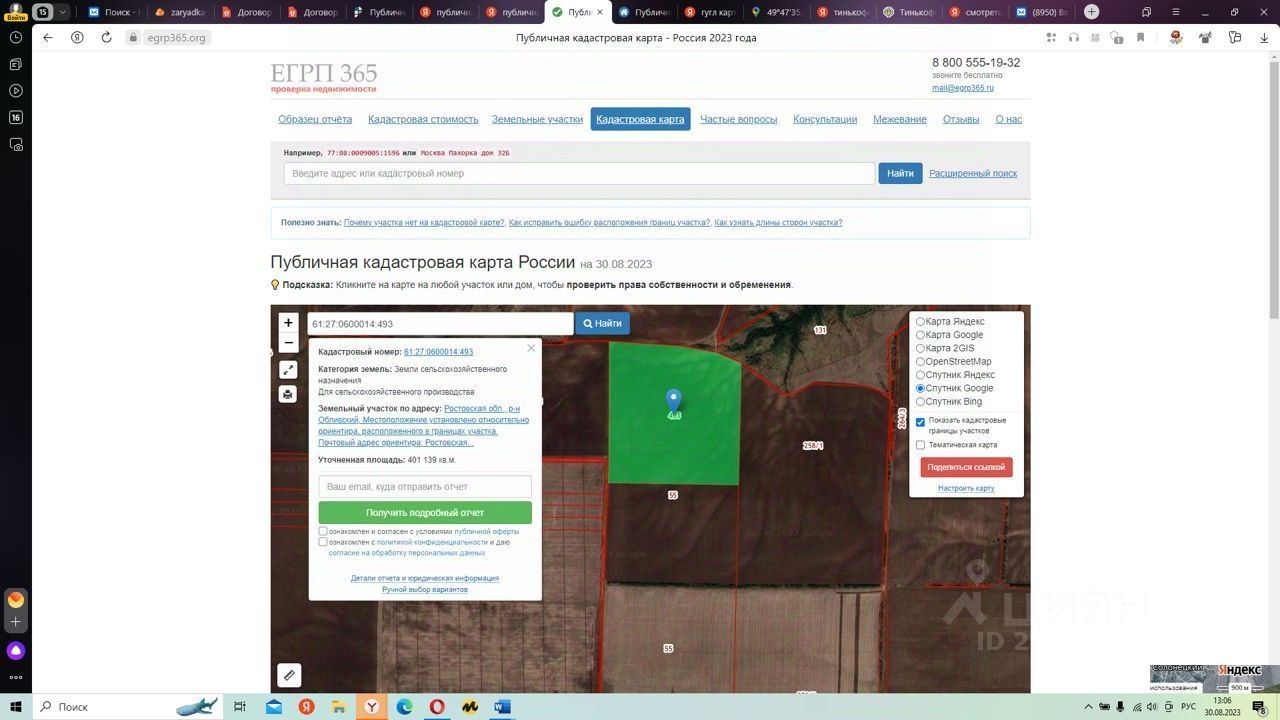Open Межевание menu item
Image resolution: width=1280 pixels, height=720 pixels.
click(x=900, y=119)
